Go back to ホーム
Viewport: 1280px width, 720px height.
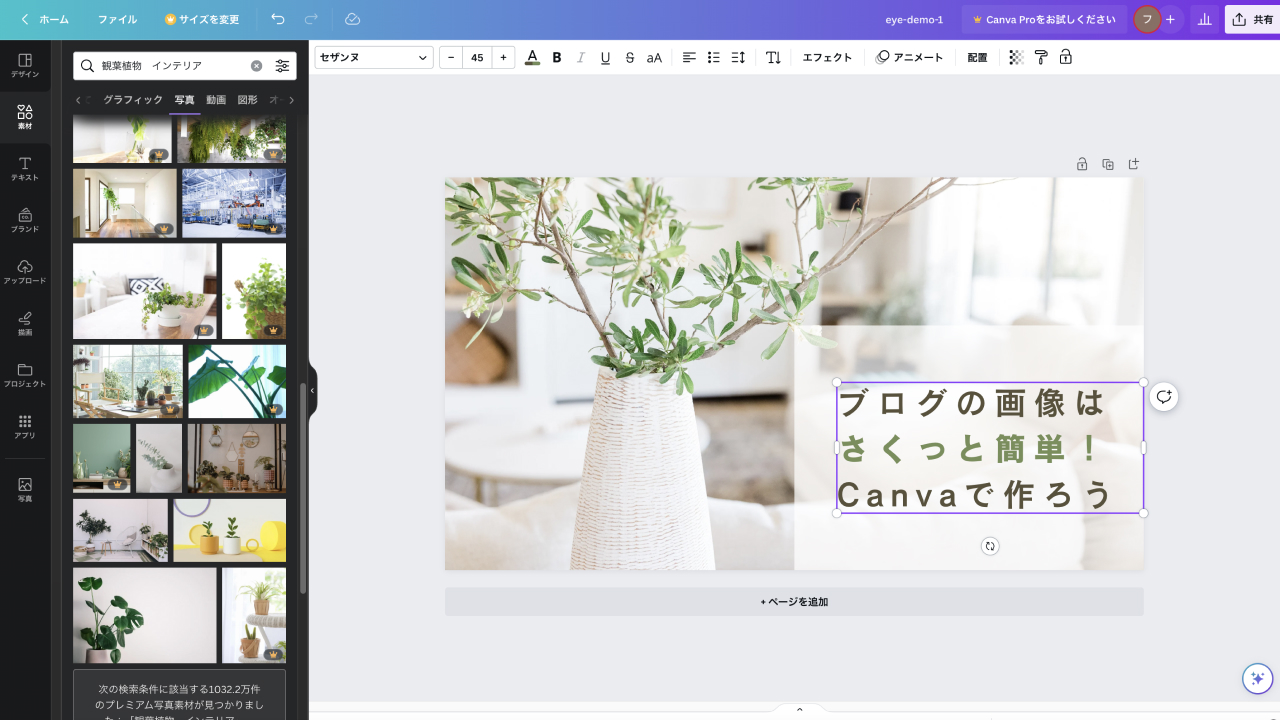click(45, 19)
